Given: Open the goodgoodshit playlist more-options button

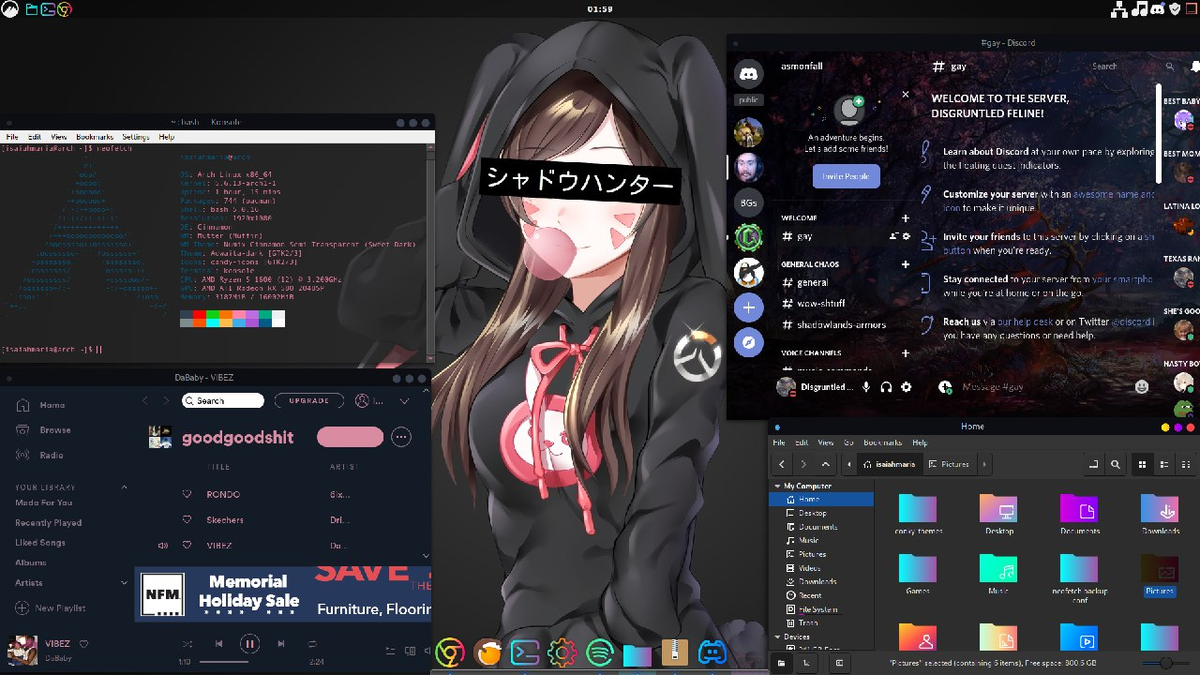Looking at the screenshot, I should [401, 437].
